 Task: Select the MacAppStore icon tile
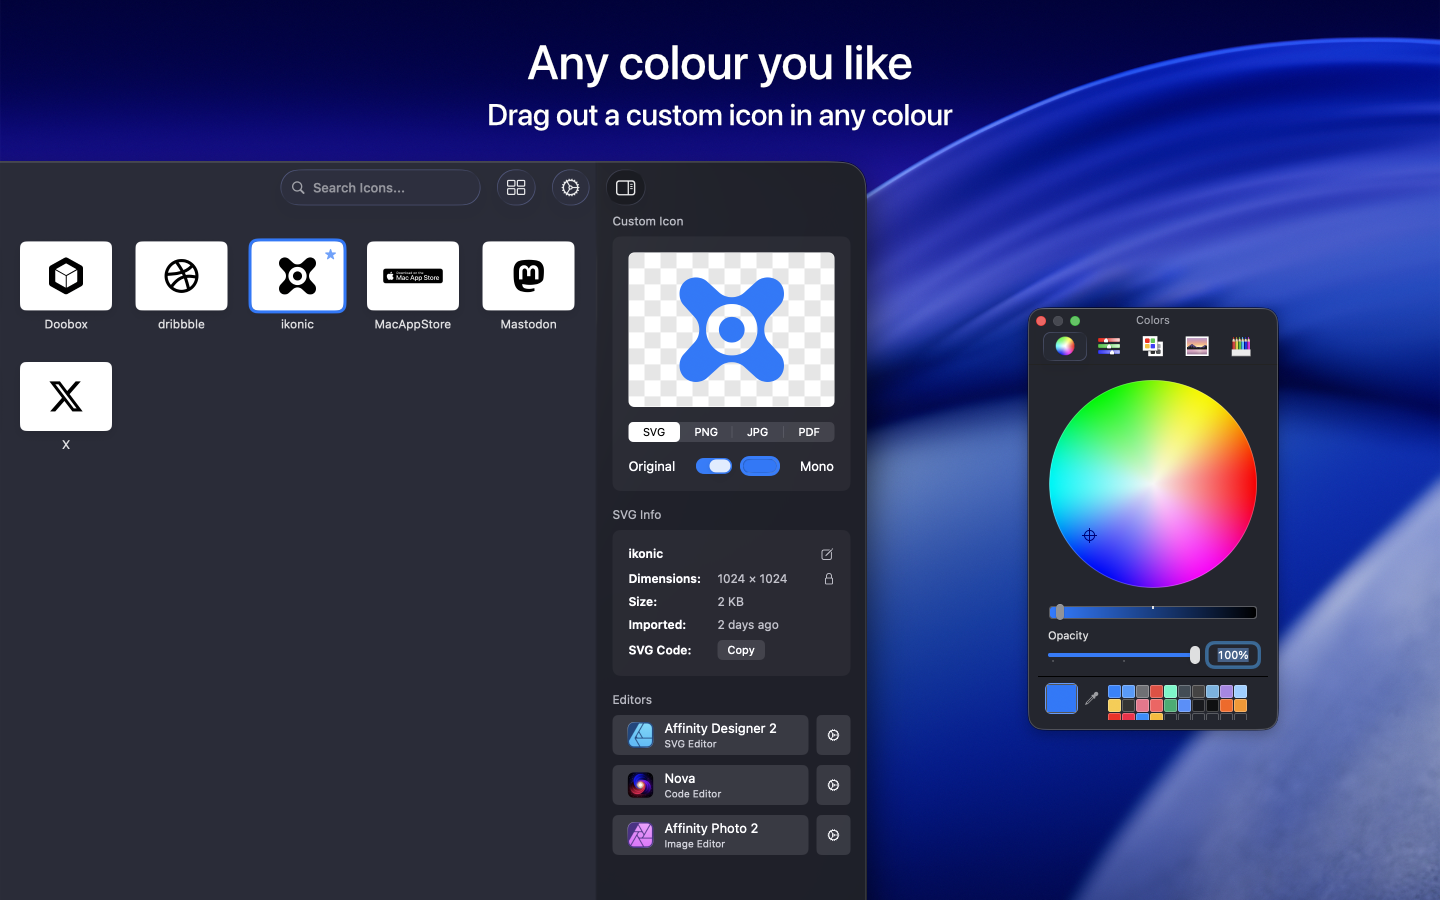[x=413, y=276]
